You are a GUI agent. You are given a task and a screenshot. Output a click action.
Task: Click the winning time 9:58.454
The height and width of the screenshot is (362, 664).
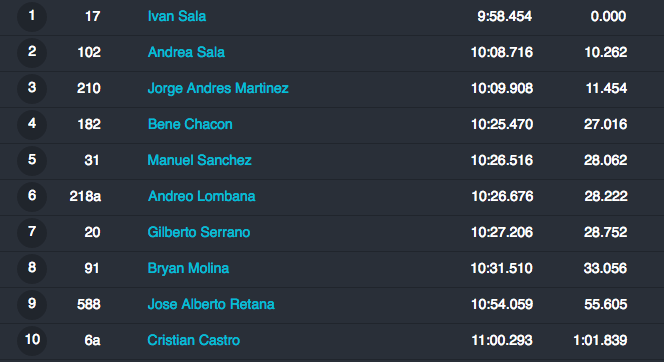coord(504,16)
